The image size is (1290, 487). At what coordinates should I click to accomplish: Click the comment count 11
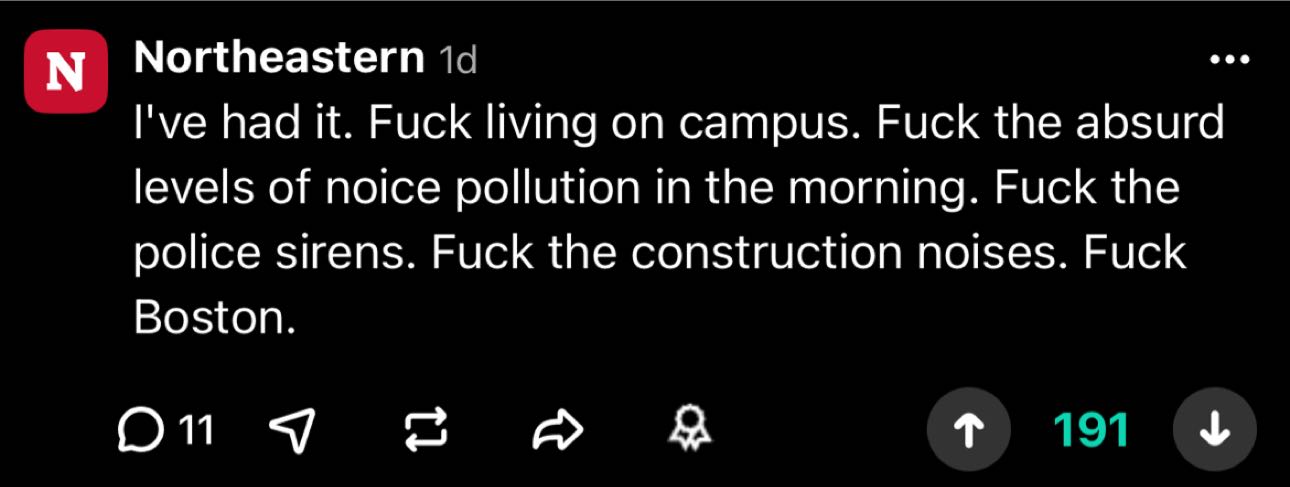196,430
